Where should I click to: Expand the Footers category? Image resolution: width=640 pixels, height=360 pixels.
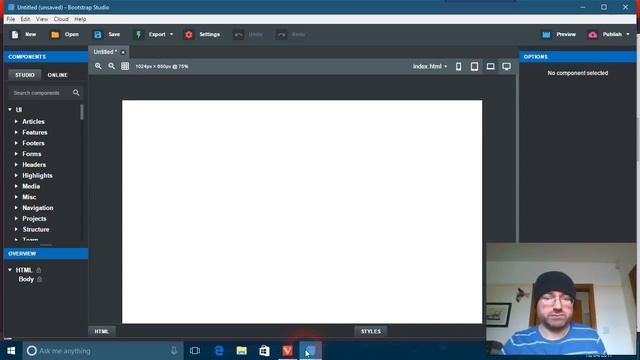pos(16,143)
